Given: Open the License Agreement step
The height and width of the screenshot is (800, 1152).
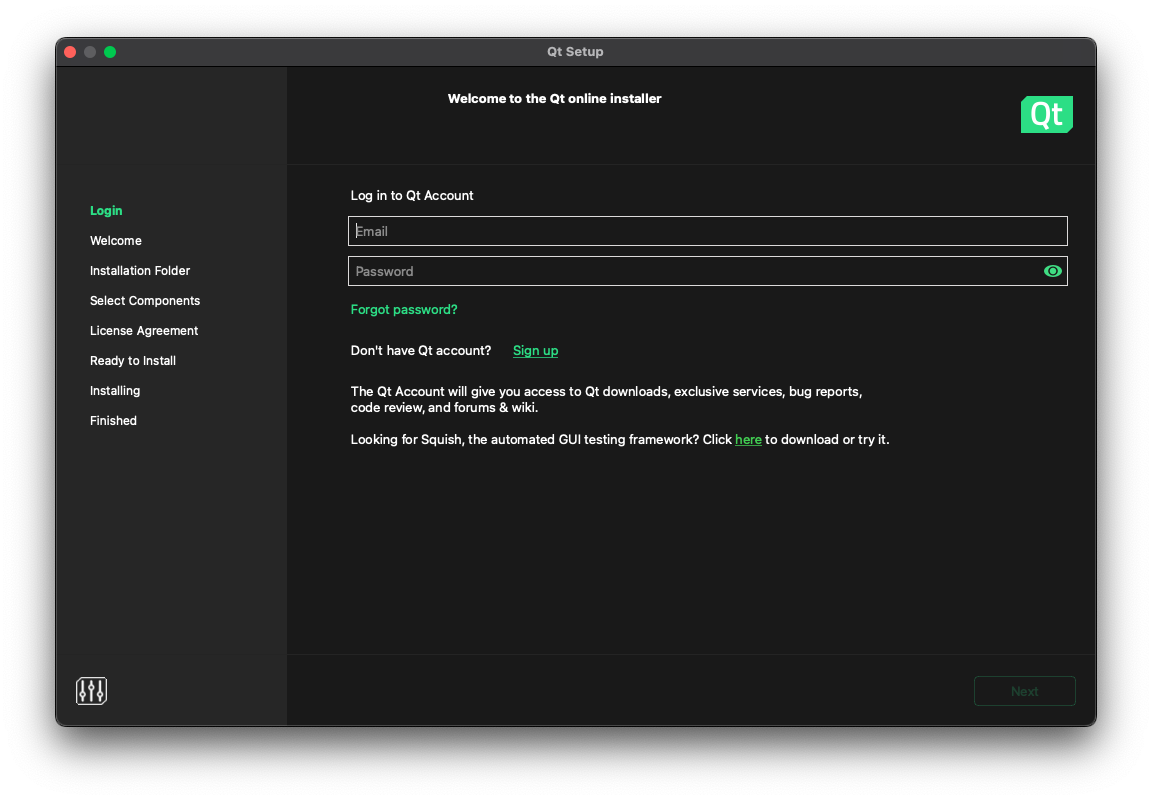Looking at the screenshot, I should [144, 331].
